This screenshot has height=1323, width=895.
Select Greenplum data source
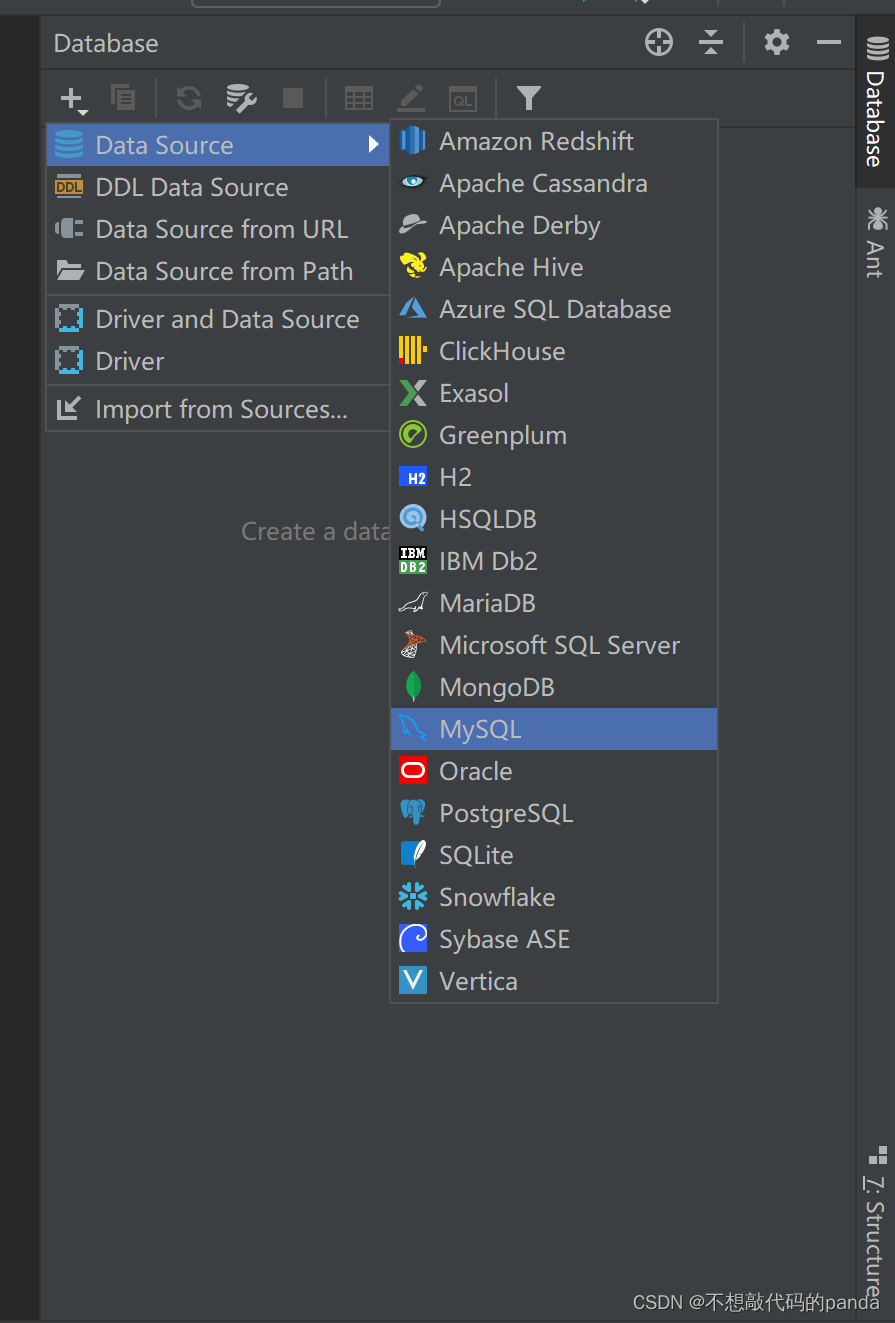point(554,435)
